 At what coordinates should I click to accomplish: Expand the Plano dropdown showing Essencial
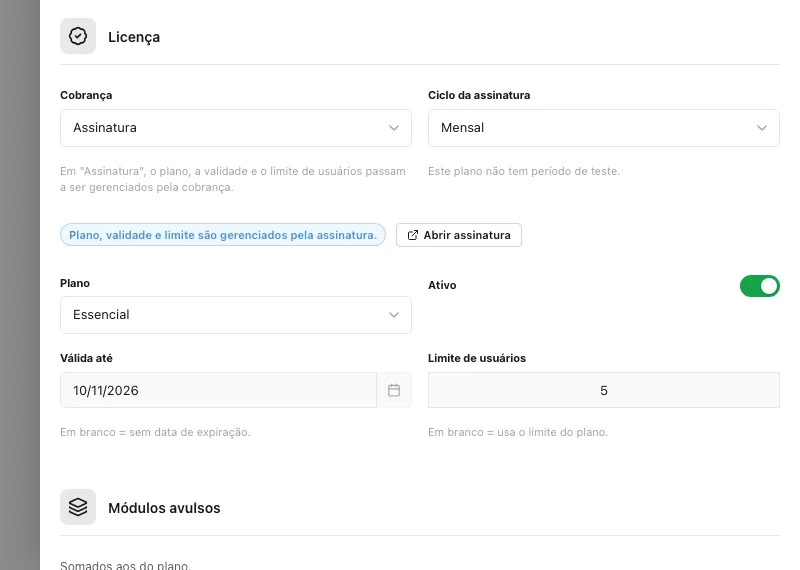[x=236, y=315]
